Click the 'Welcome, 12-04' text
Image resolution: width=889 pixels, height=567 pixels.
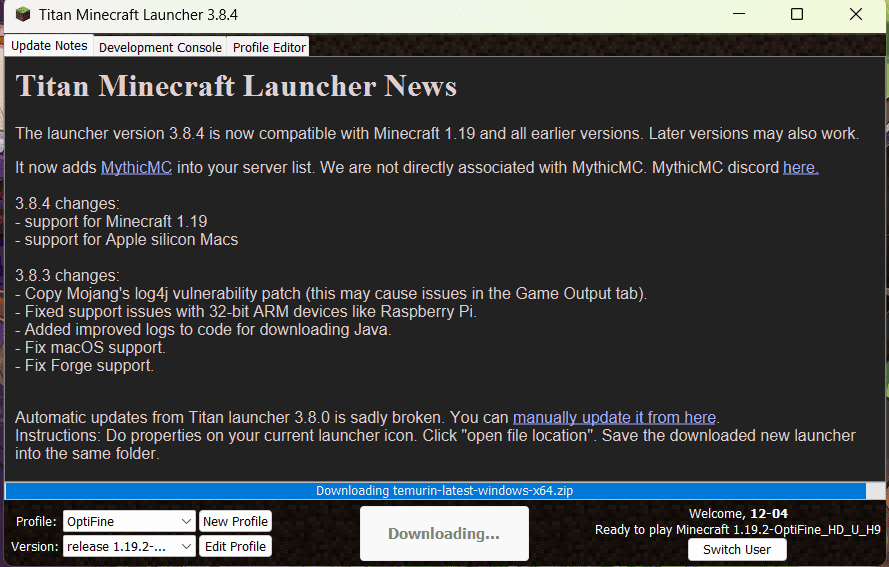click(x=738, y=514)
